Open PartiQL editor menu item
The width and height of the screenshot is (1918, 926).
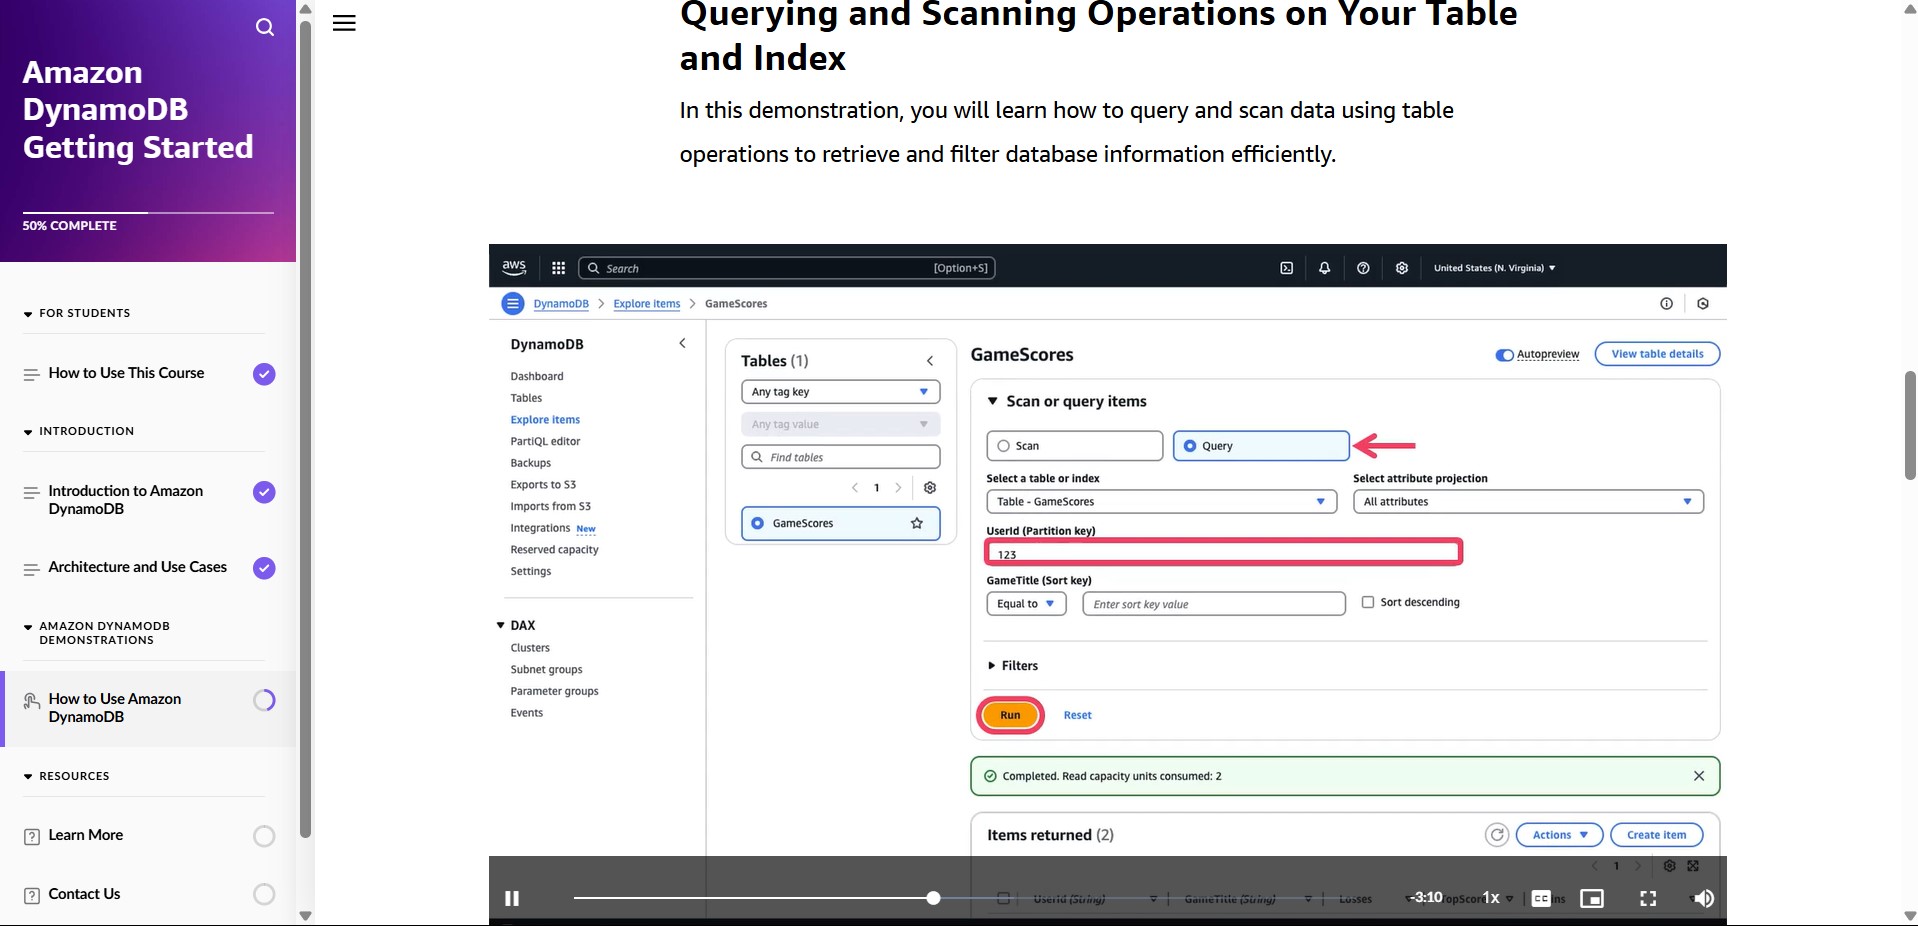(545, 441)
